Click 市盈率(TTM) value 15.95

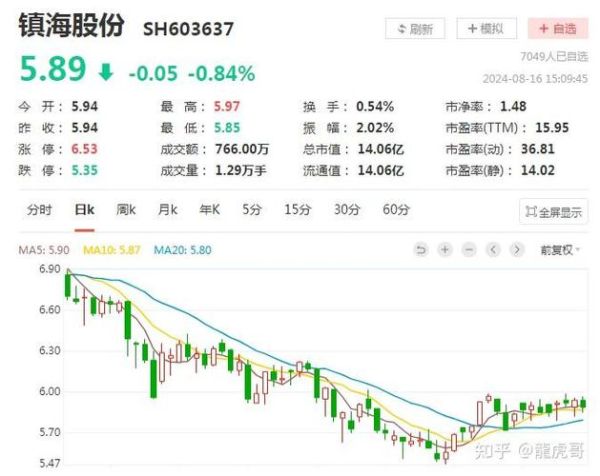pyautogui.click(x=552, y=128)
